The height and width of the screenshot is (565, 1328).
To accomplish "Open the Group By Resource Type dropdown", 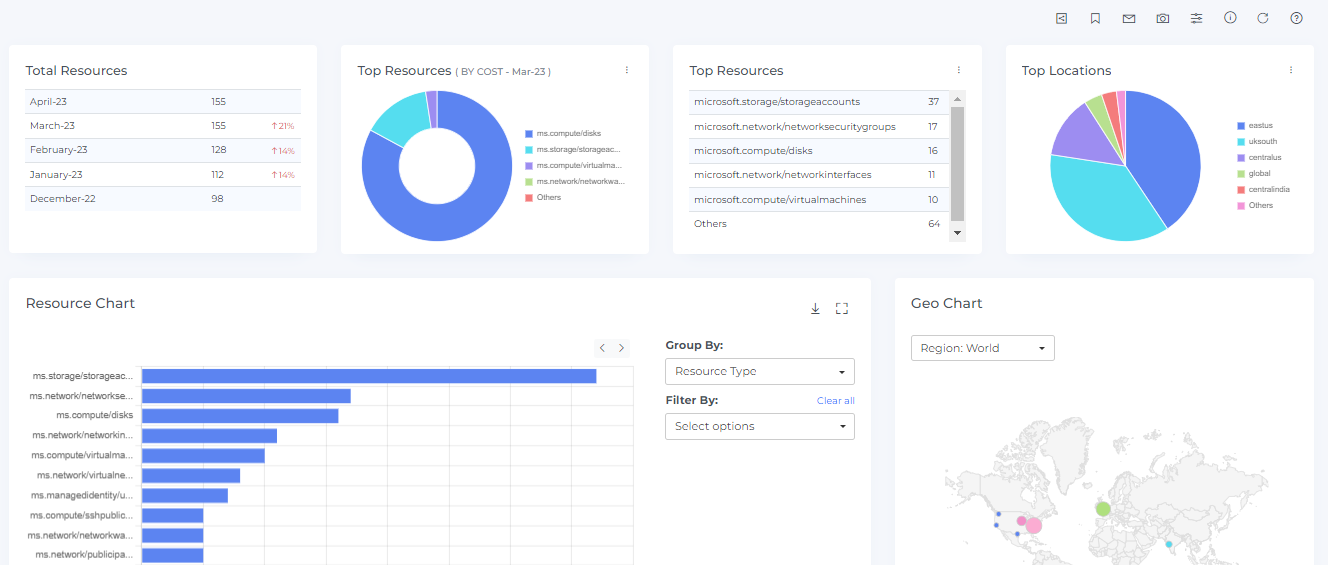I will (x=759, y=371).
